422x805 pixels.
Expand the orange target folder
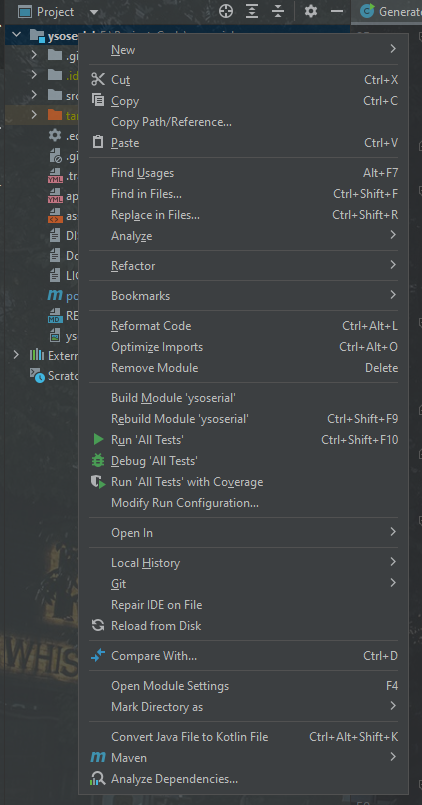34,114
